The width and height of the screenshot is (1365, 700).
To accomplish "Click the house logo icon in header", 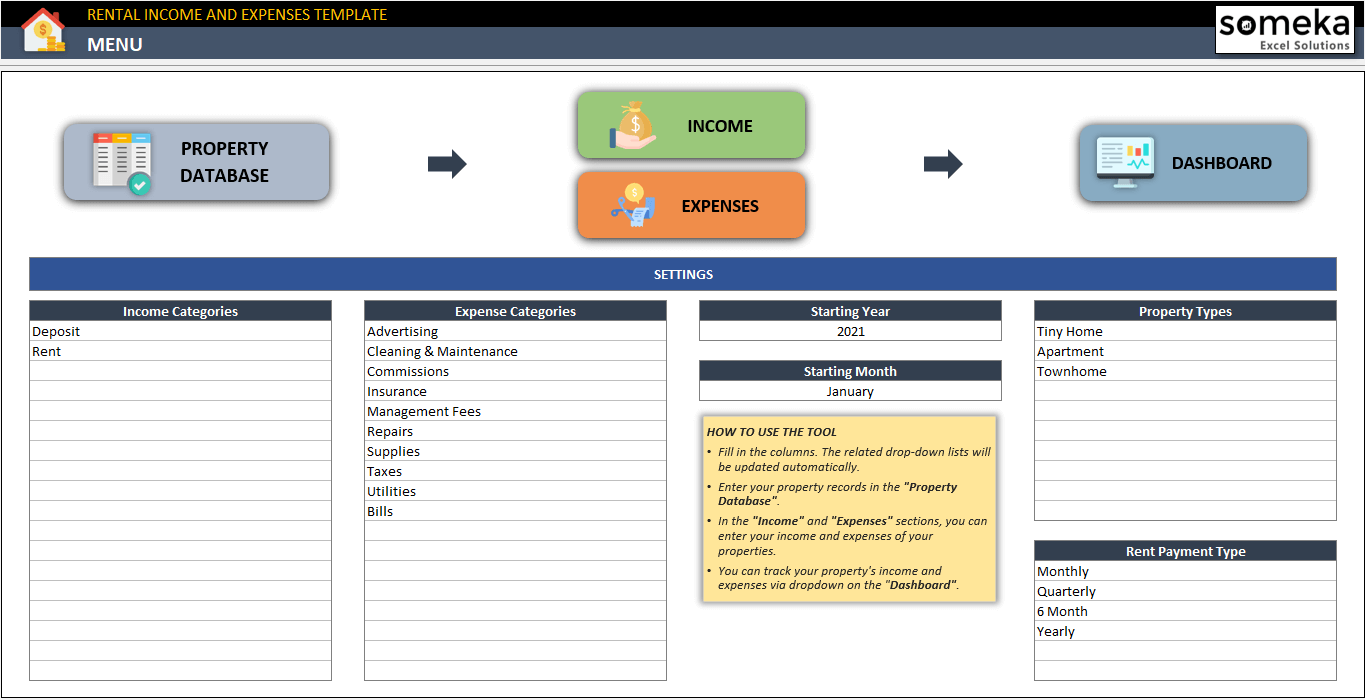I will (43, 30).
